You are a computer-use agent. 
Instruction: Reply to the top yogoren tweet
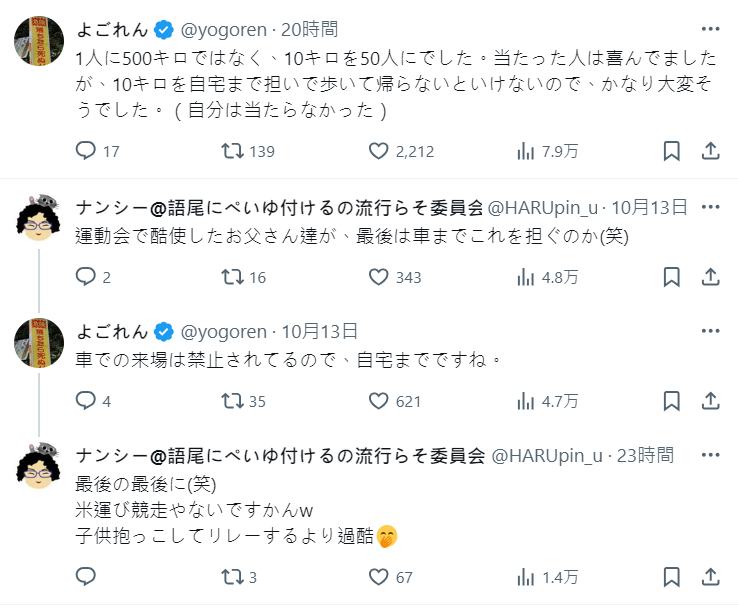[86, 151]
